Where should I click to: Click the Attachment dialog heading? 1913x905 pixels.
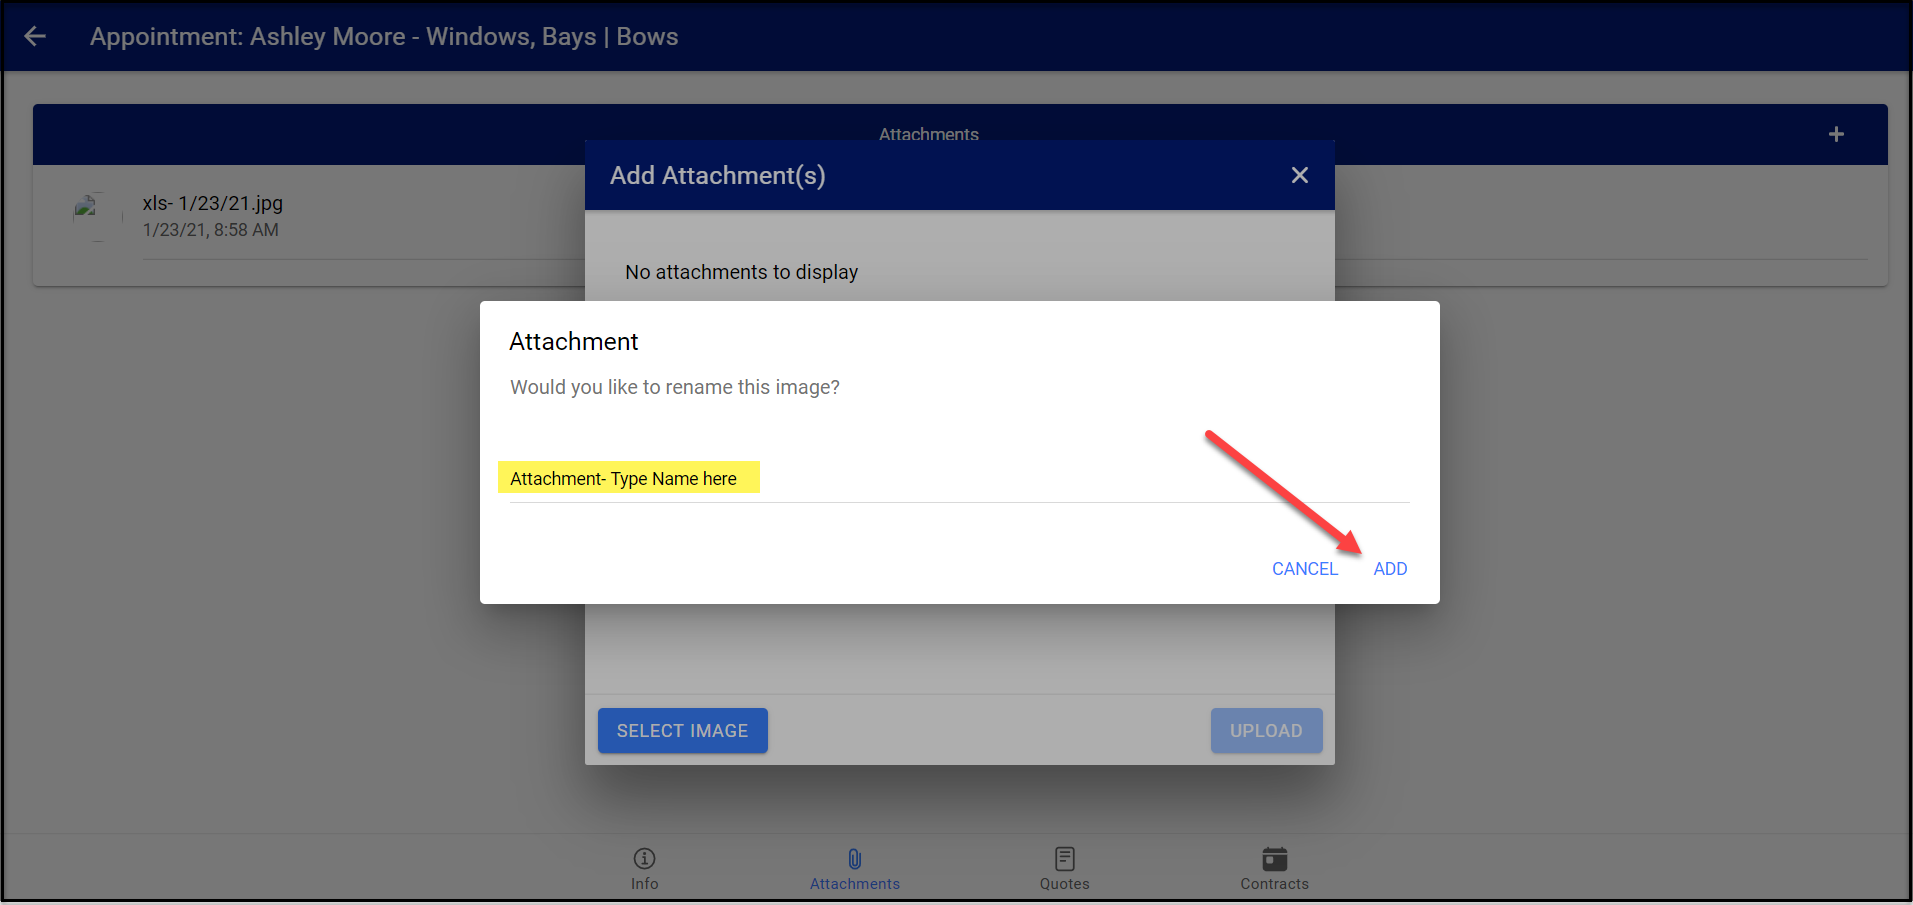574,342
